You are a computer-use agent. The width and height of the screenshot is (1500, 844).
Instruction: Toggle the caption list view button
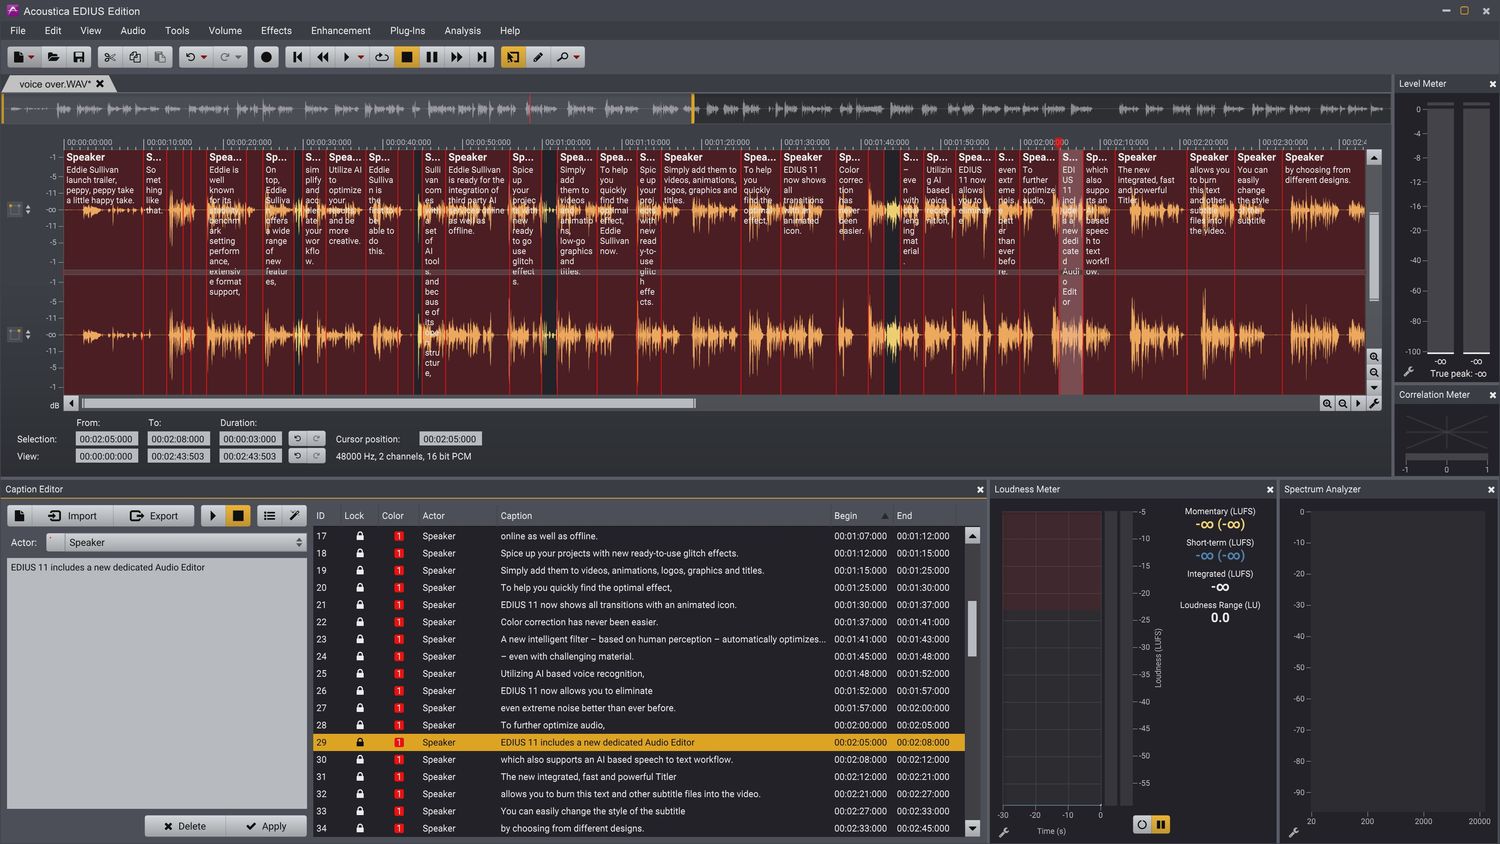pyautogui.click(x=269, y=516)
